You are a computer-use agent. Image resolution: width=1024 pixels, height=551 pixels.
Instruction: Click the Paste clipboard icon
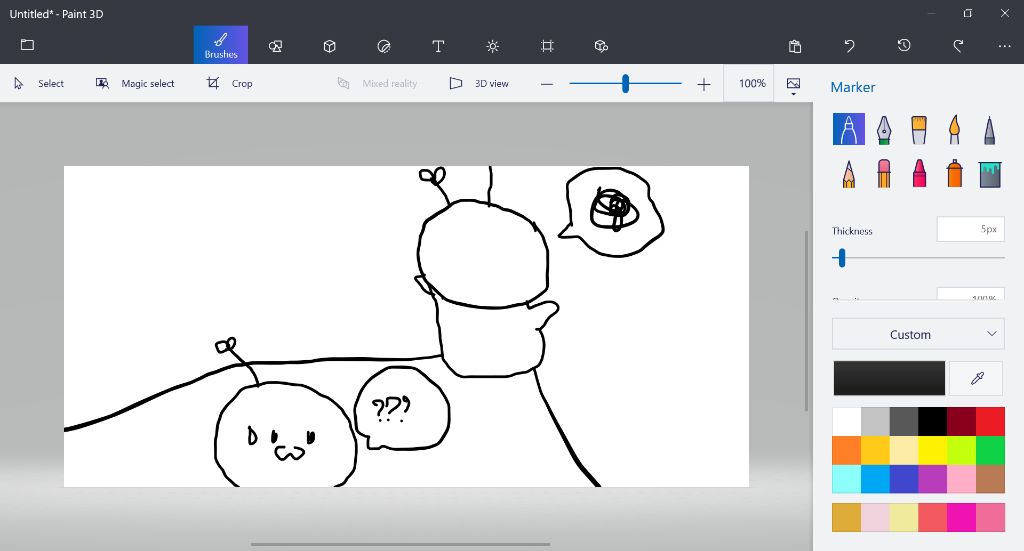pos(795,46)
